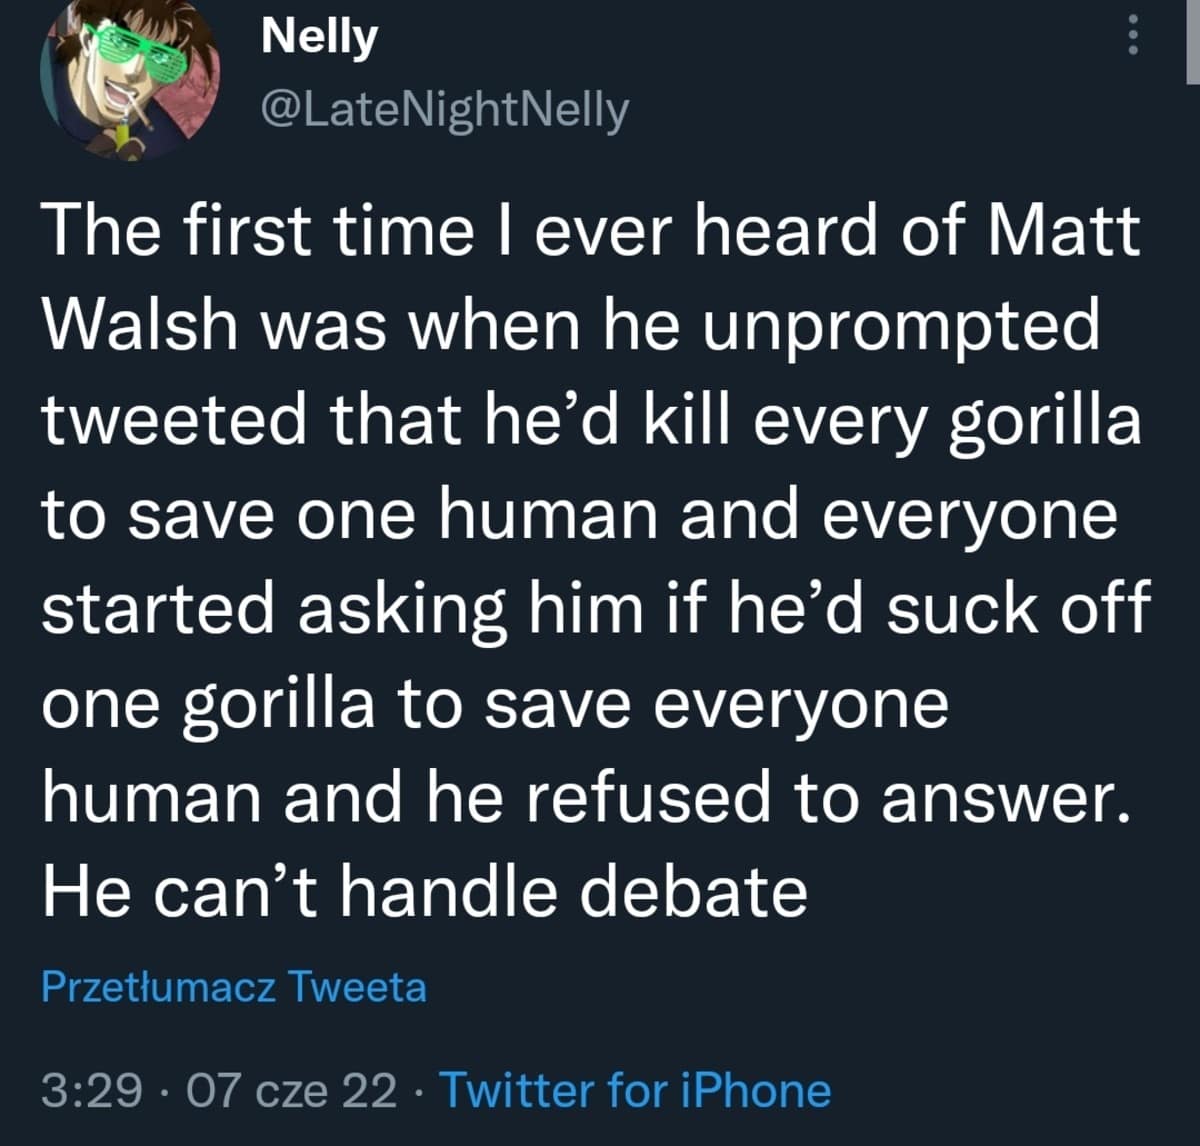
Task: Click the "Przetłumacz Tweeta" translate link
Action: click(x=234, y=987)
